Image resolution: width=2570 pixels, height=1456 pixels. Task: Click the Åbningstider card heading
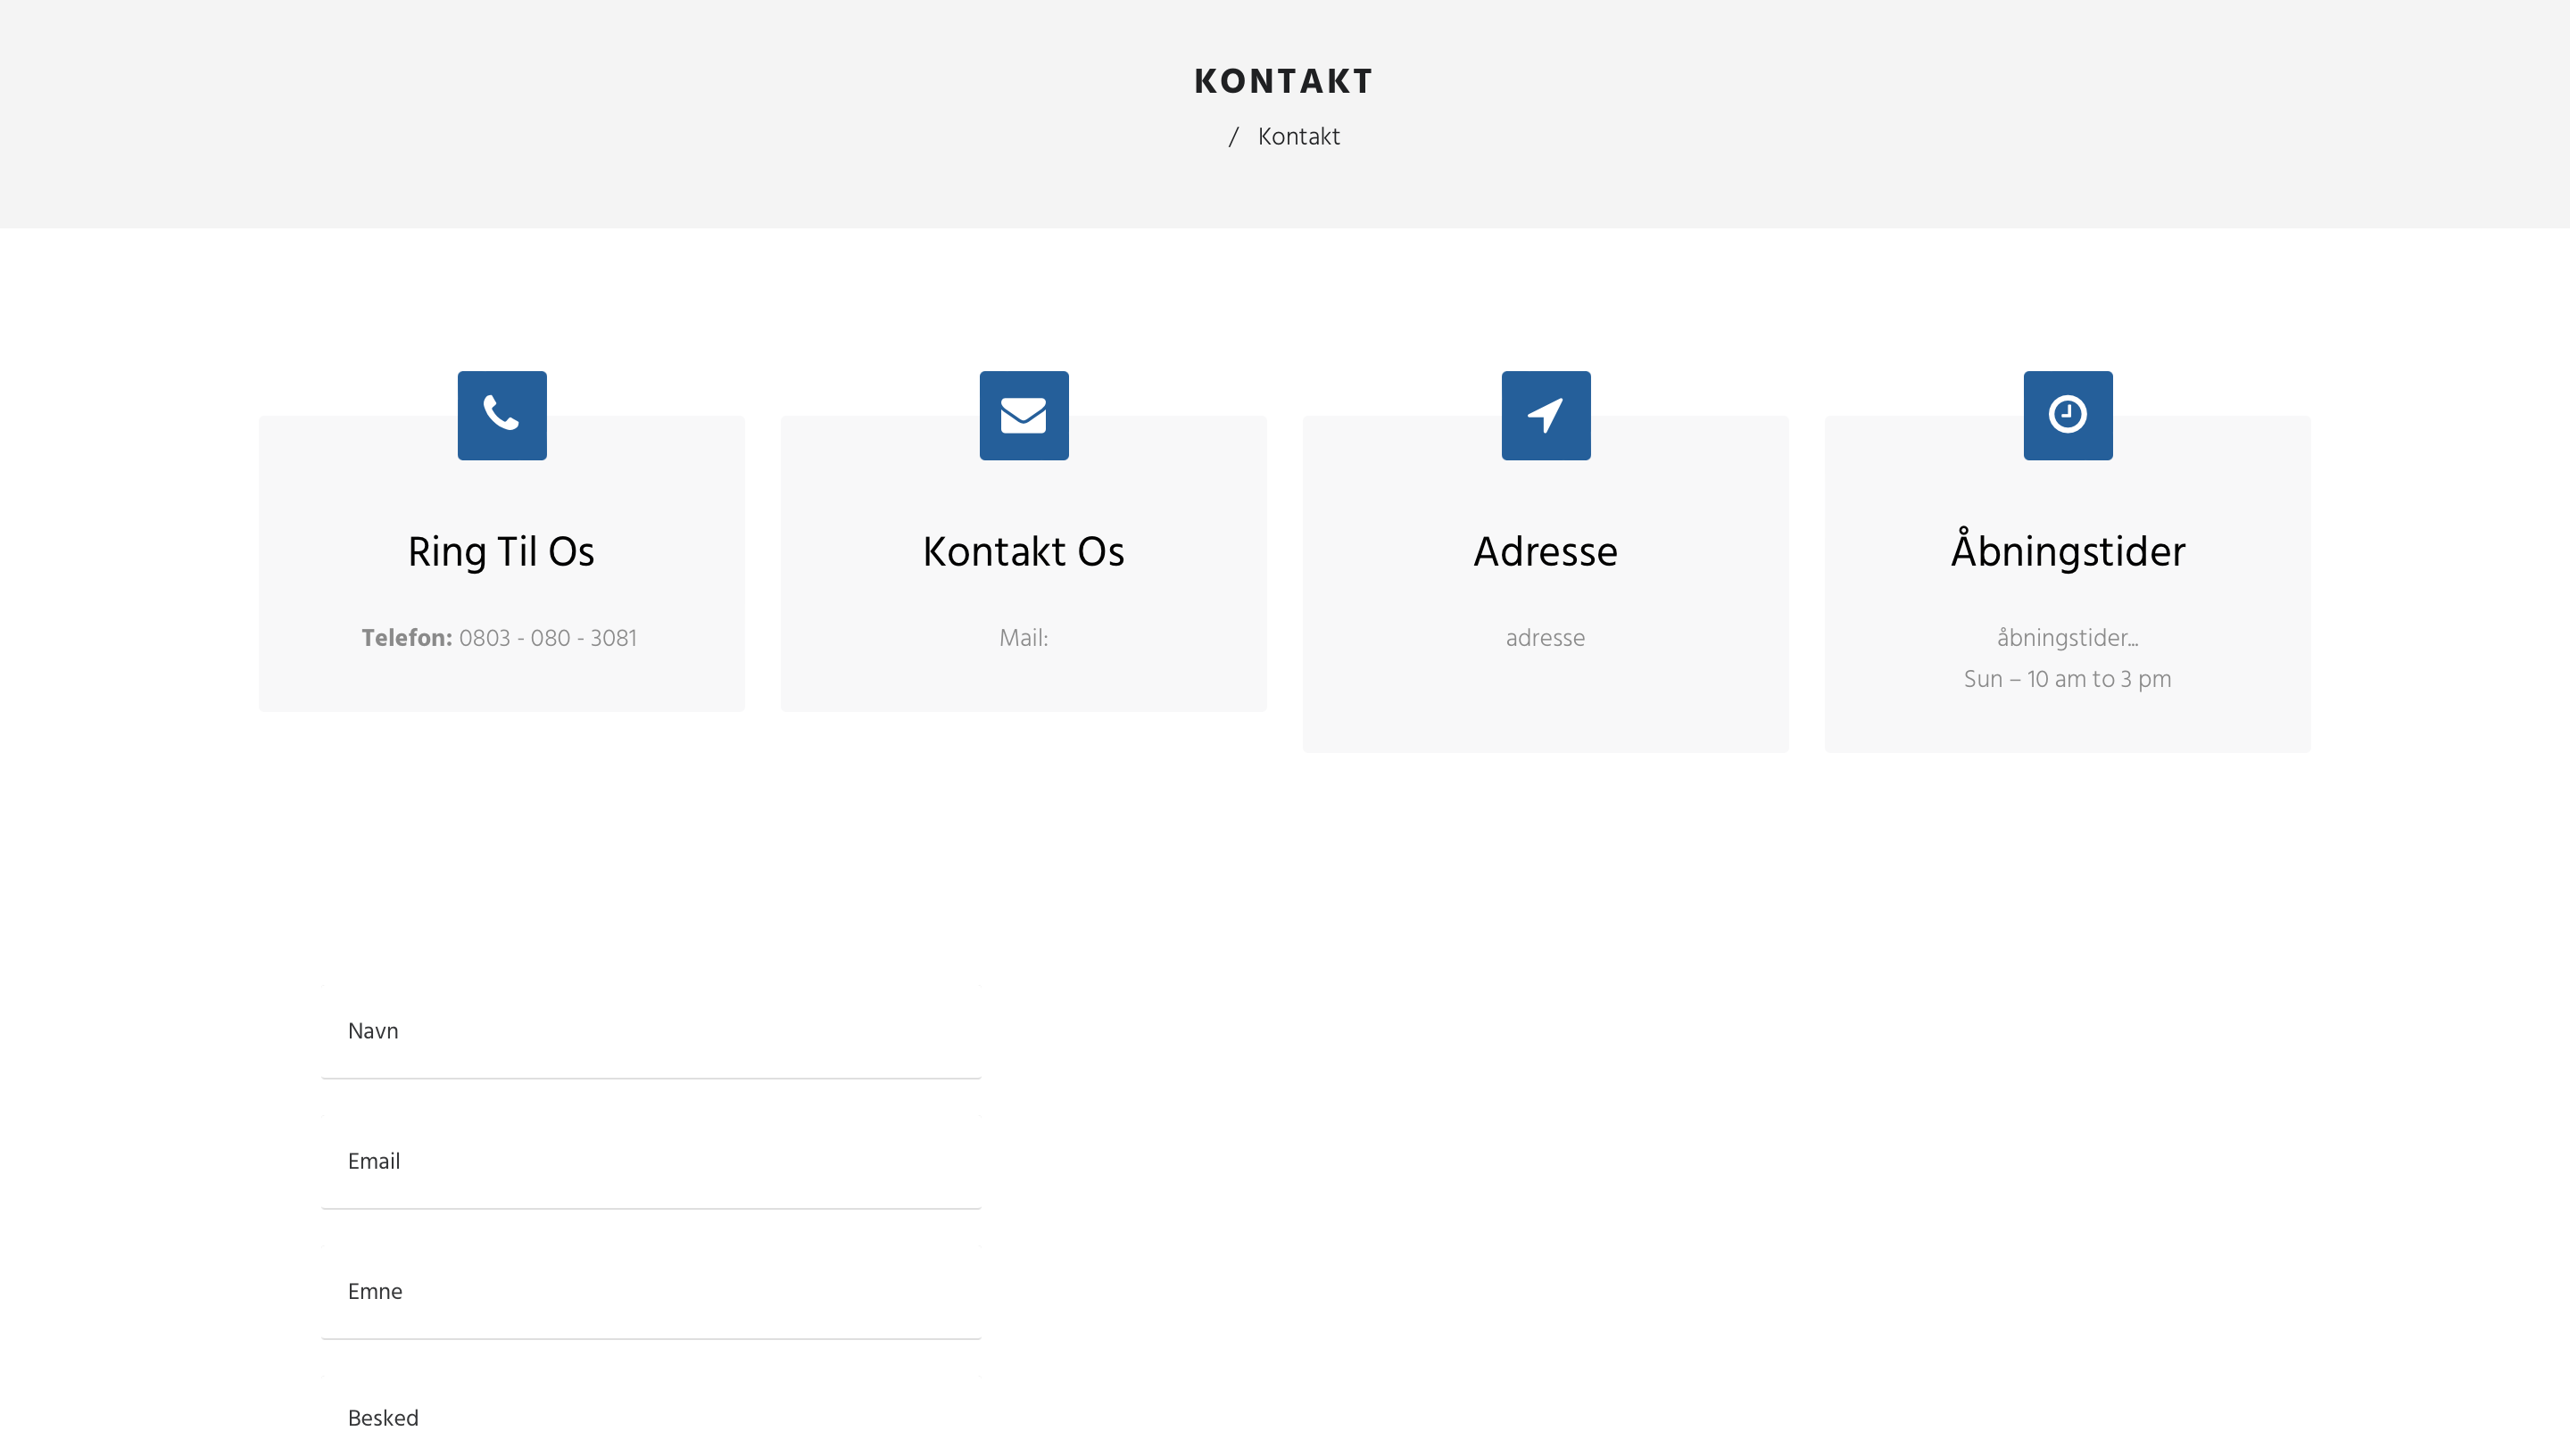pos(2067,552)
